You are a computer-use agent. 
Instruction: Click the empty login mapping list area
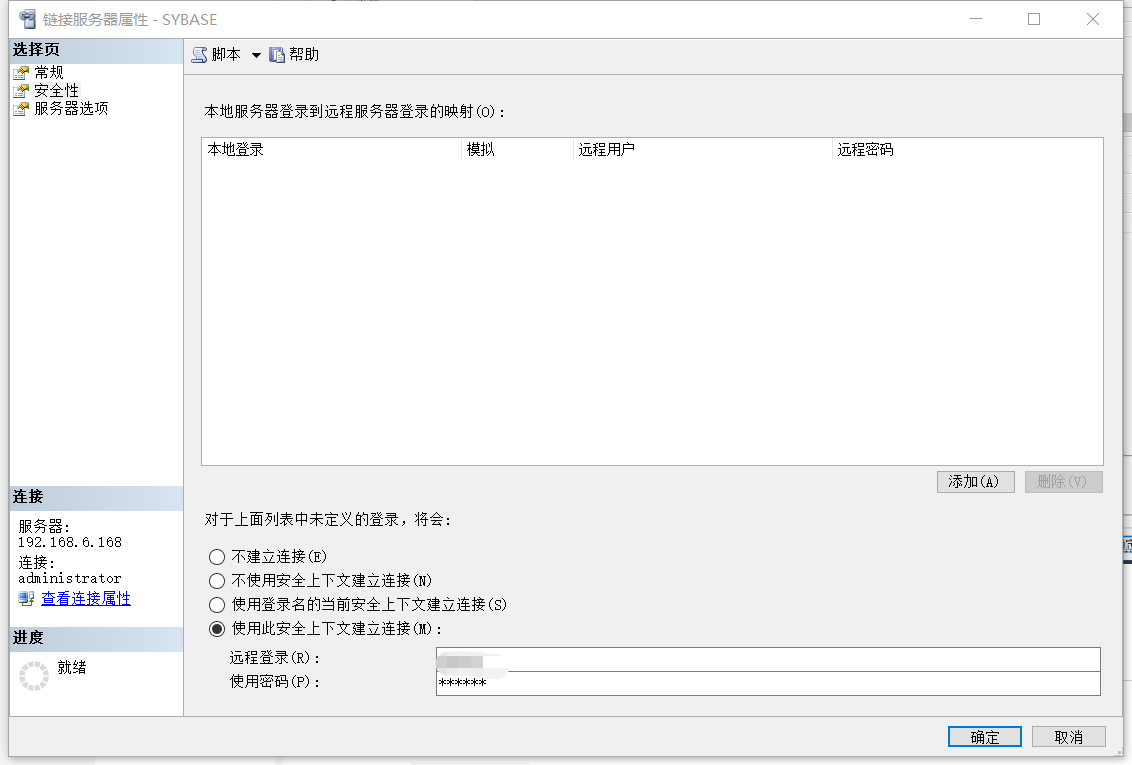[652, 312]
